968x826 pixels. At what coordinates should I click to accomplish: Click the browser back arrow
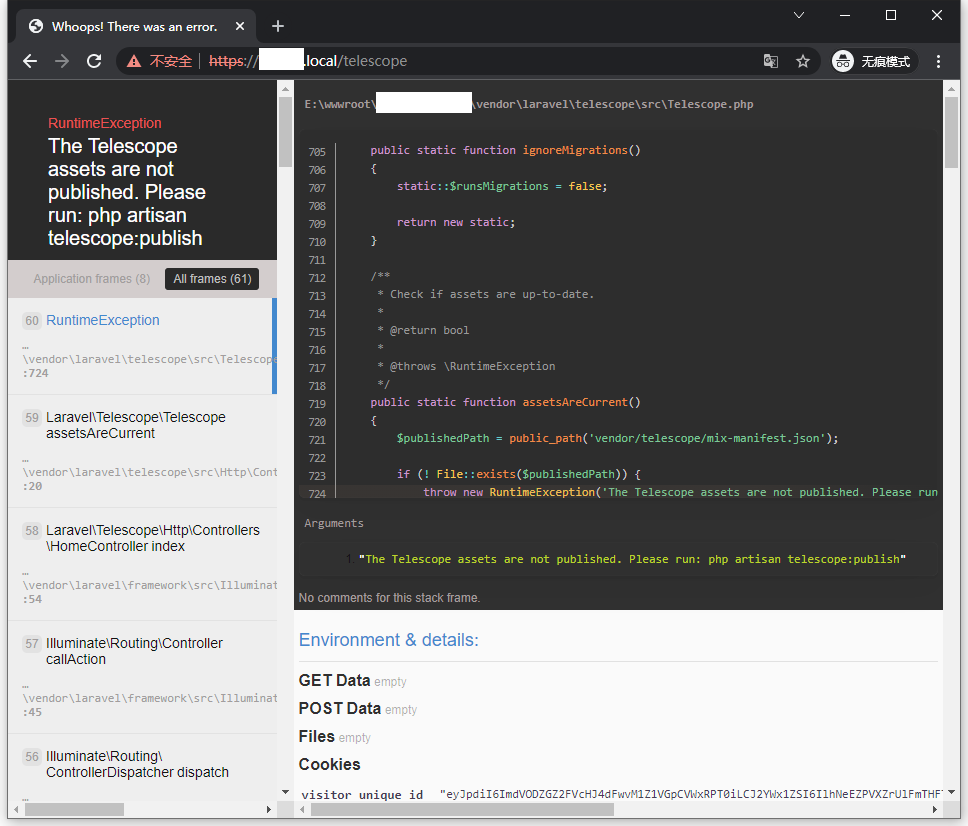30,61
